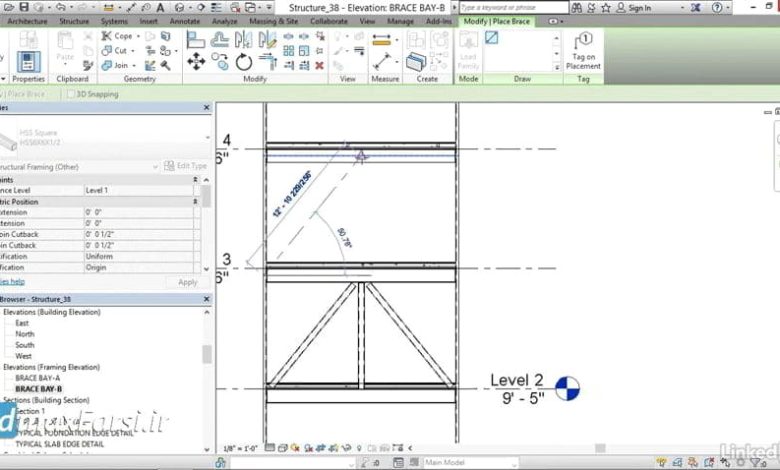The width and height of the screenshot is (780, 470).
Task: Click the Properties palette button icon
Action: [28, 62]
